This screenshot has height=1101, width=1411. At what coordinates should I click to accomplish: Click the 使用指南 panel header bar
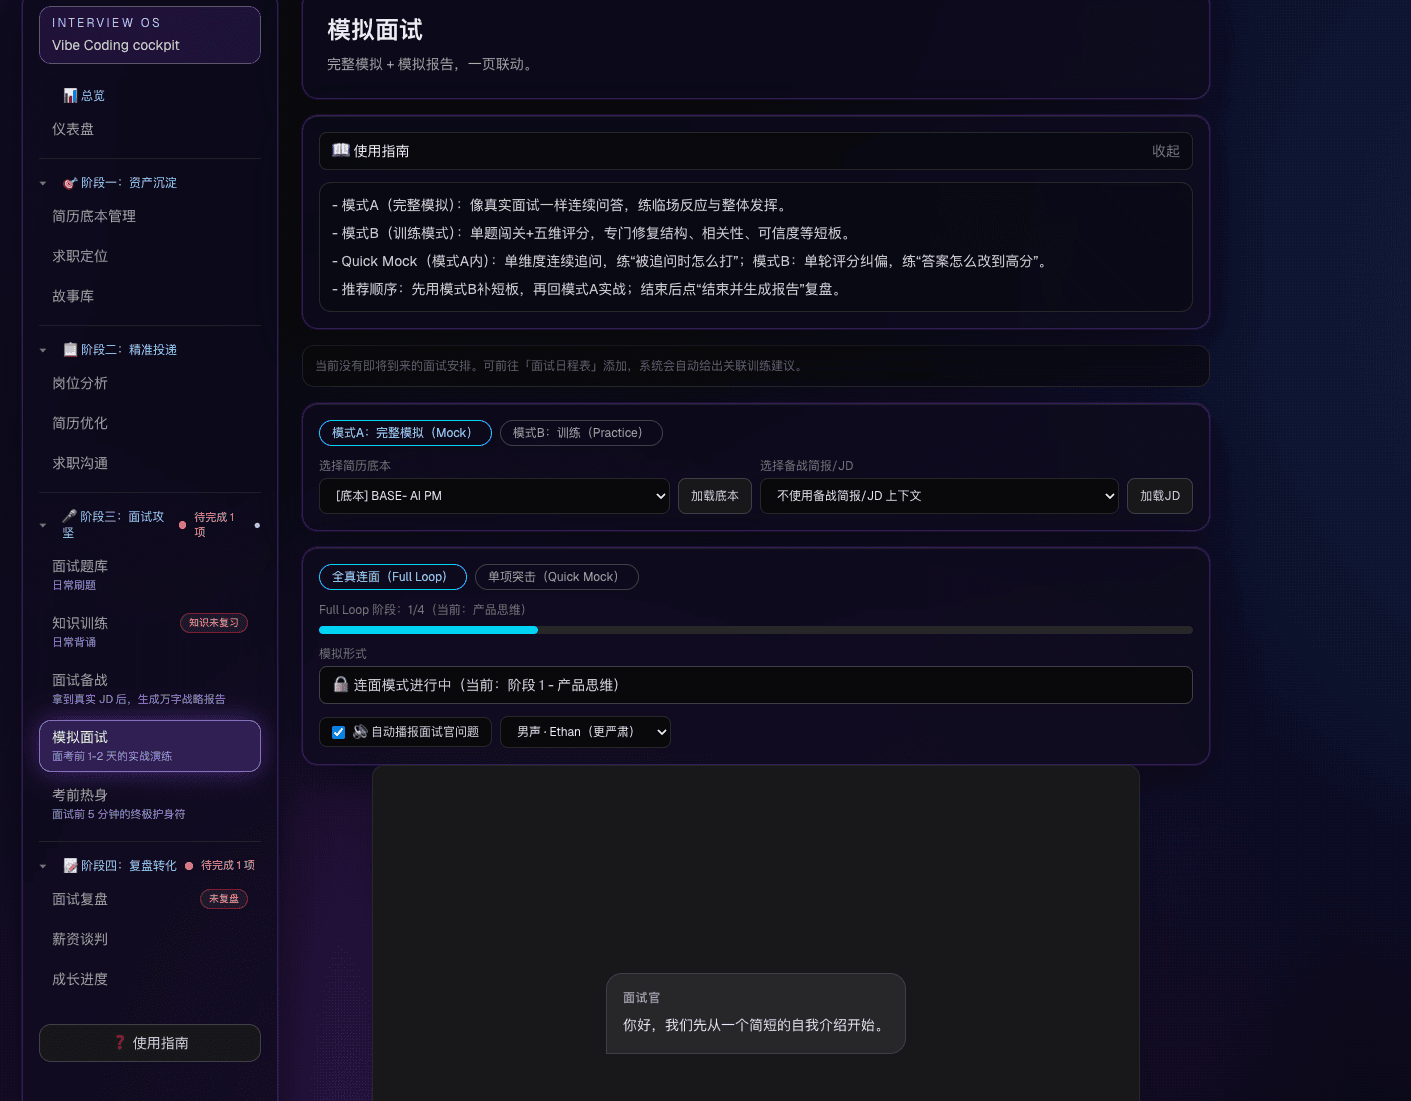click(x=756, y=151)
